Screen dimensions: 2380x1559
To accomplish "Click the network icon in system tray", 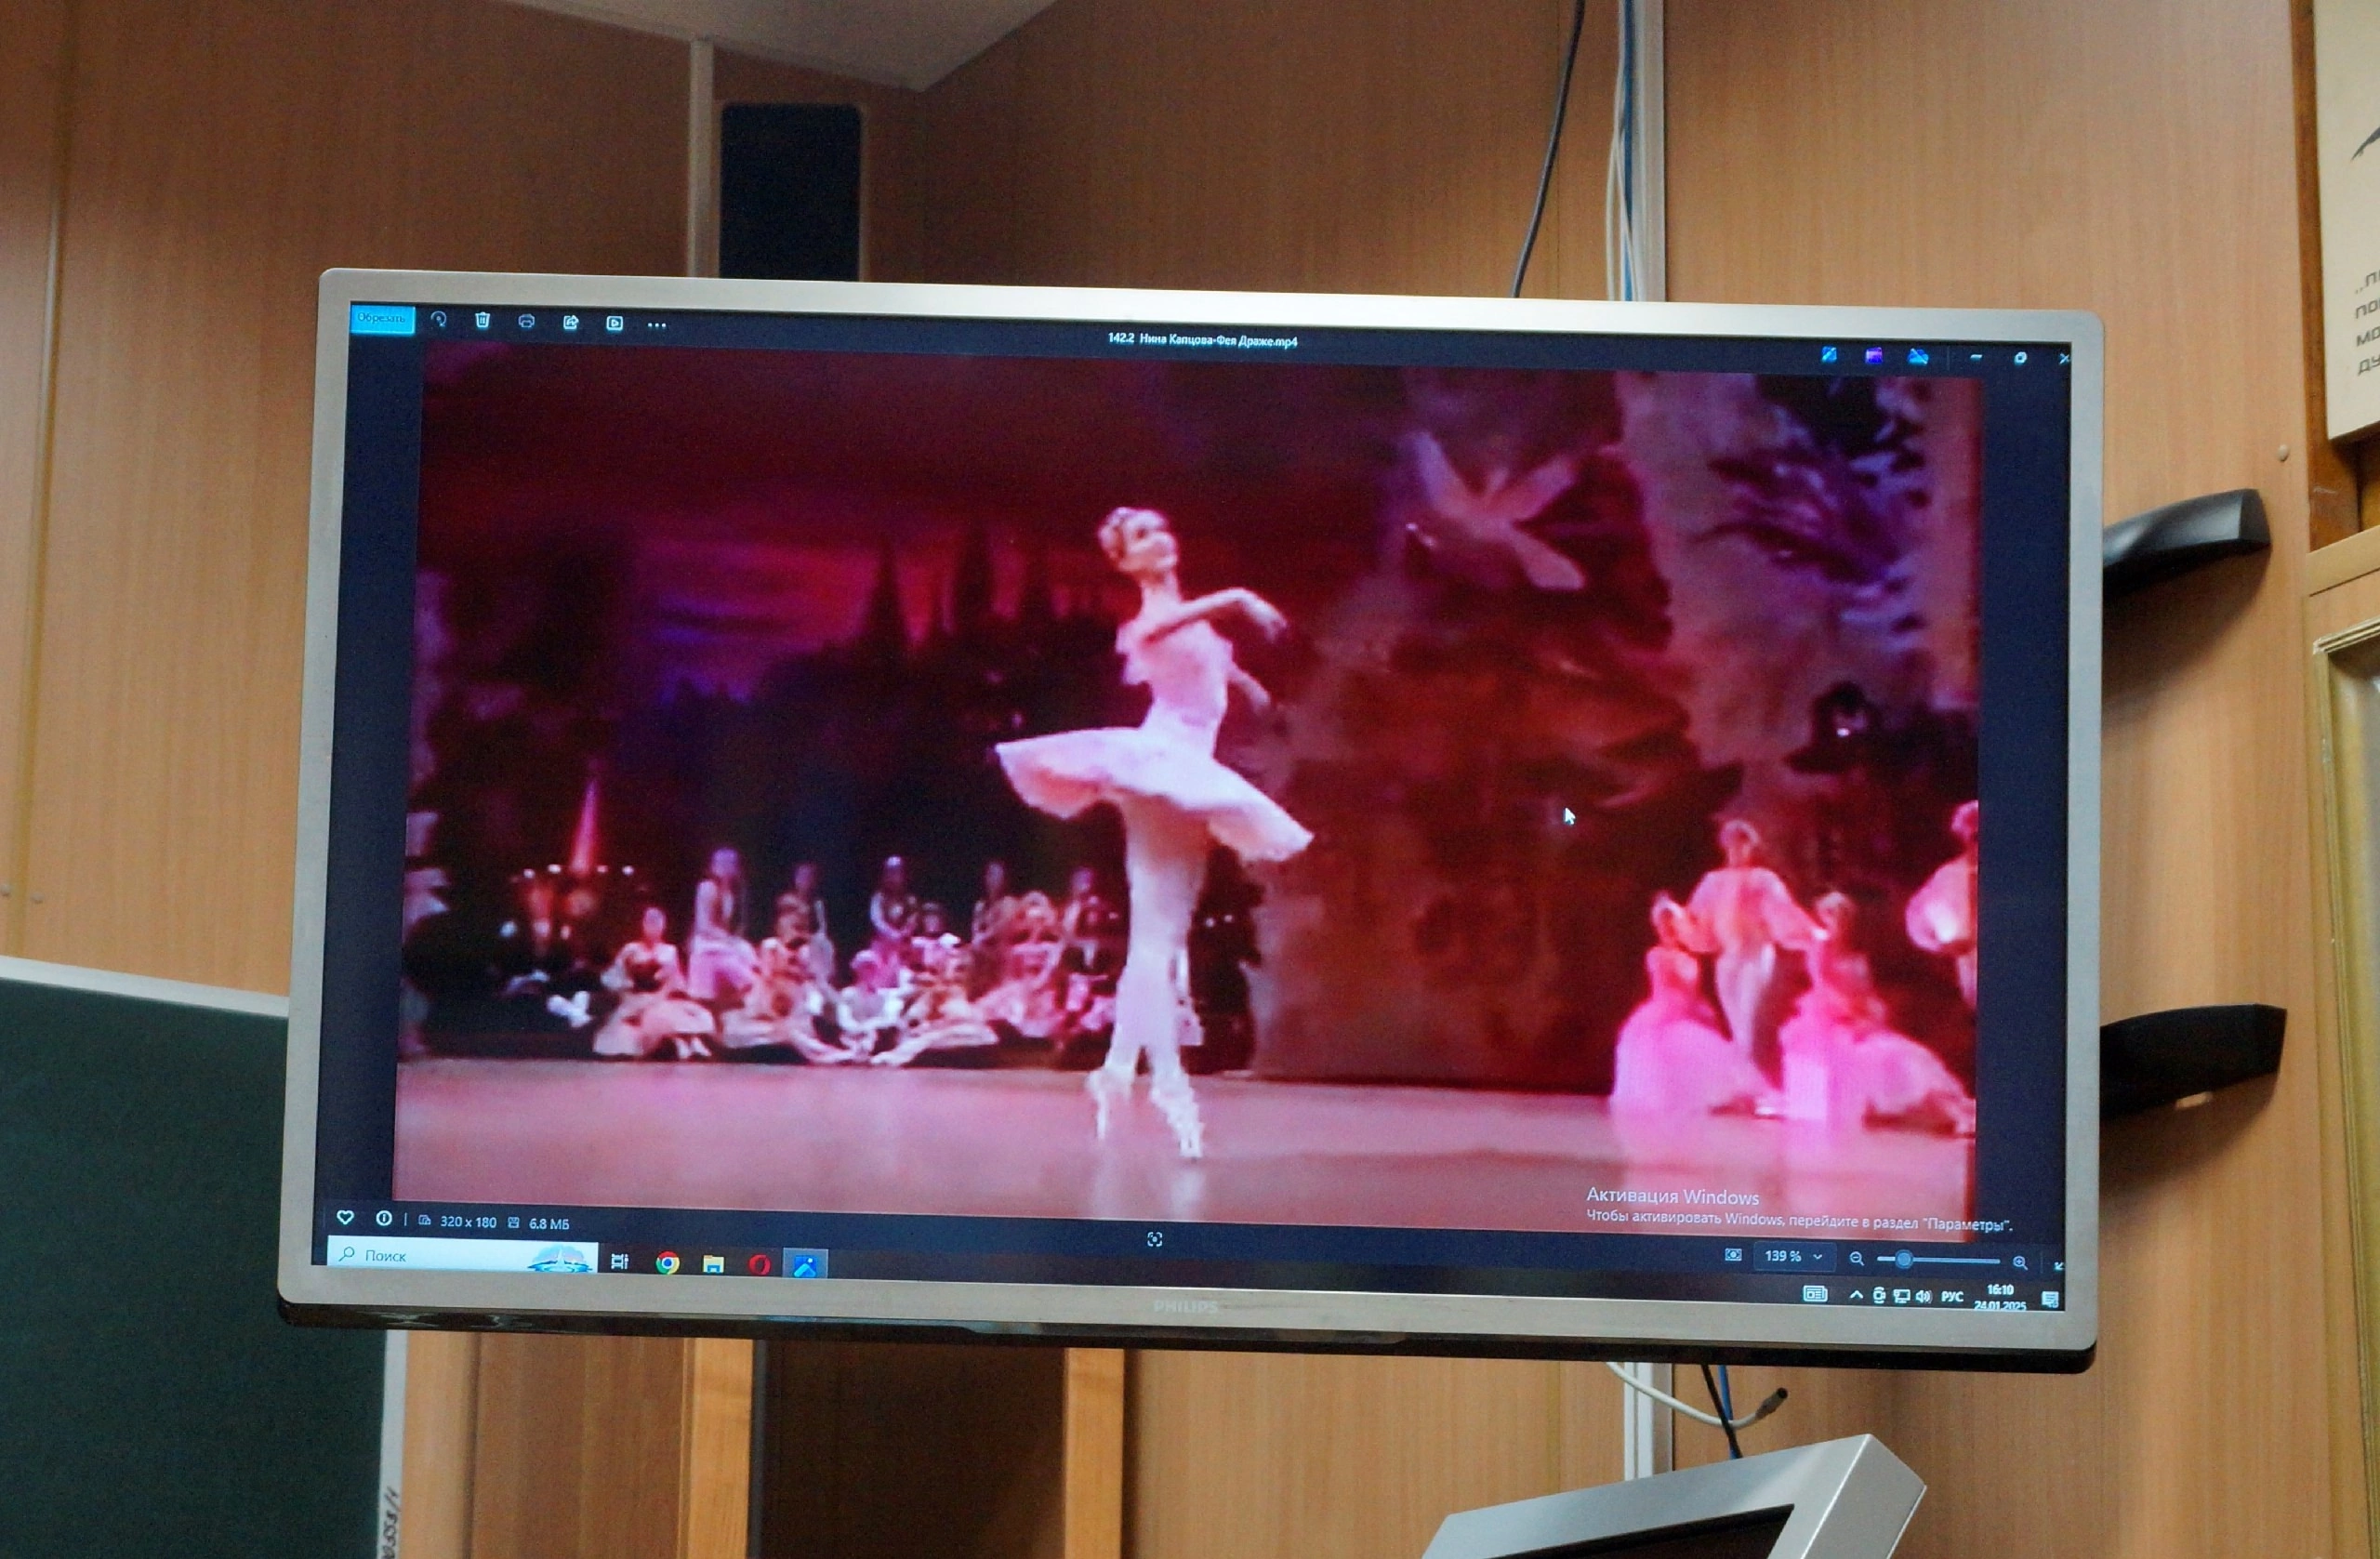I will pyautogui.click(x=1901, y=1296).
